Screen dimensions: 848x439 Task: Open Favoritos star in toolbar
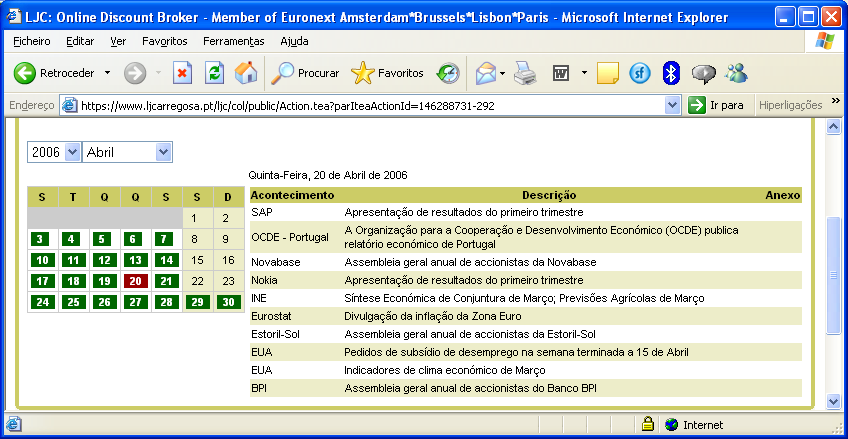[362, 73]
